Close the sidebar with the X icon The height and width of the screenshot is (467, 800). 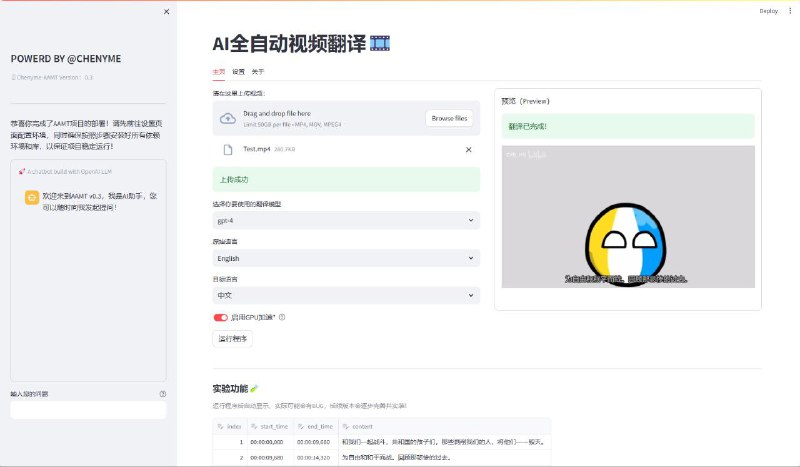pyautogui.click(x=166, y=12)
